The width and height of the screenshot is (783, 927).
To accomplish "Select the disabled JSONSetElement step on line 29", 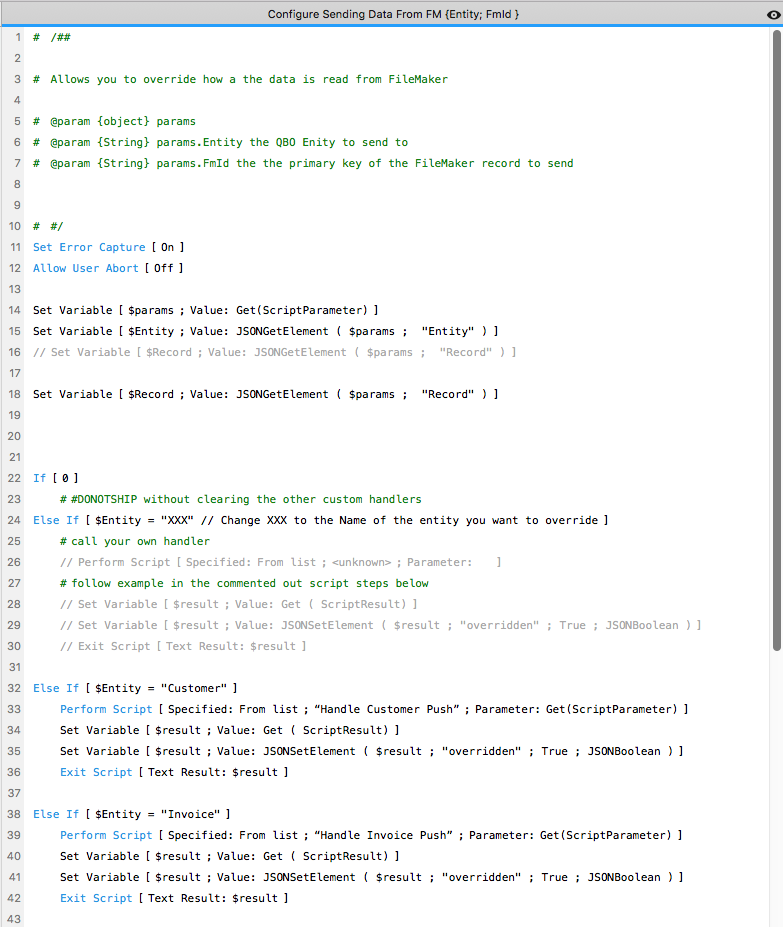I will click(380, 625).
